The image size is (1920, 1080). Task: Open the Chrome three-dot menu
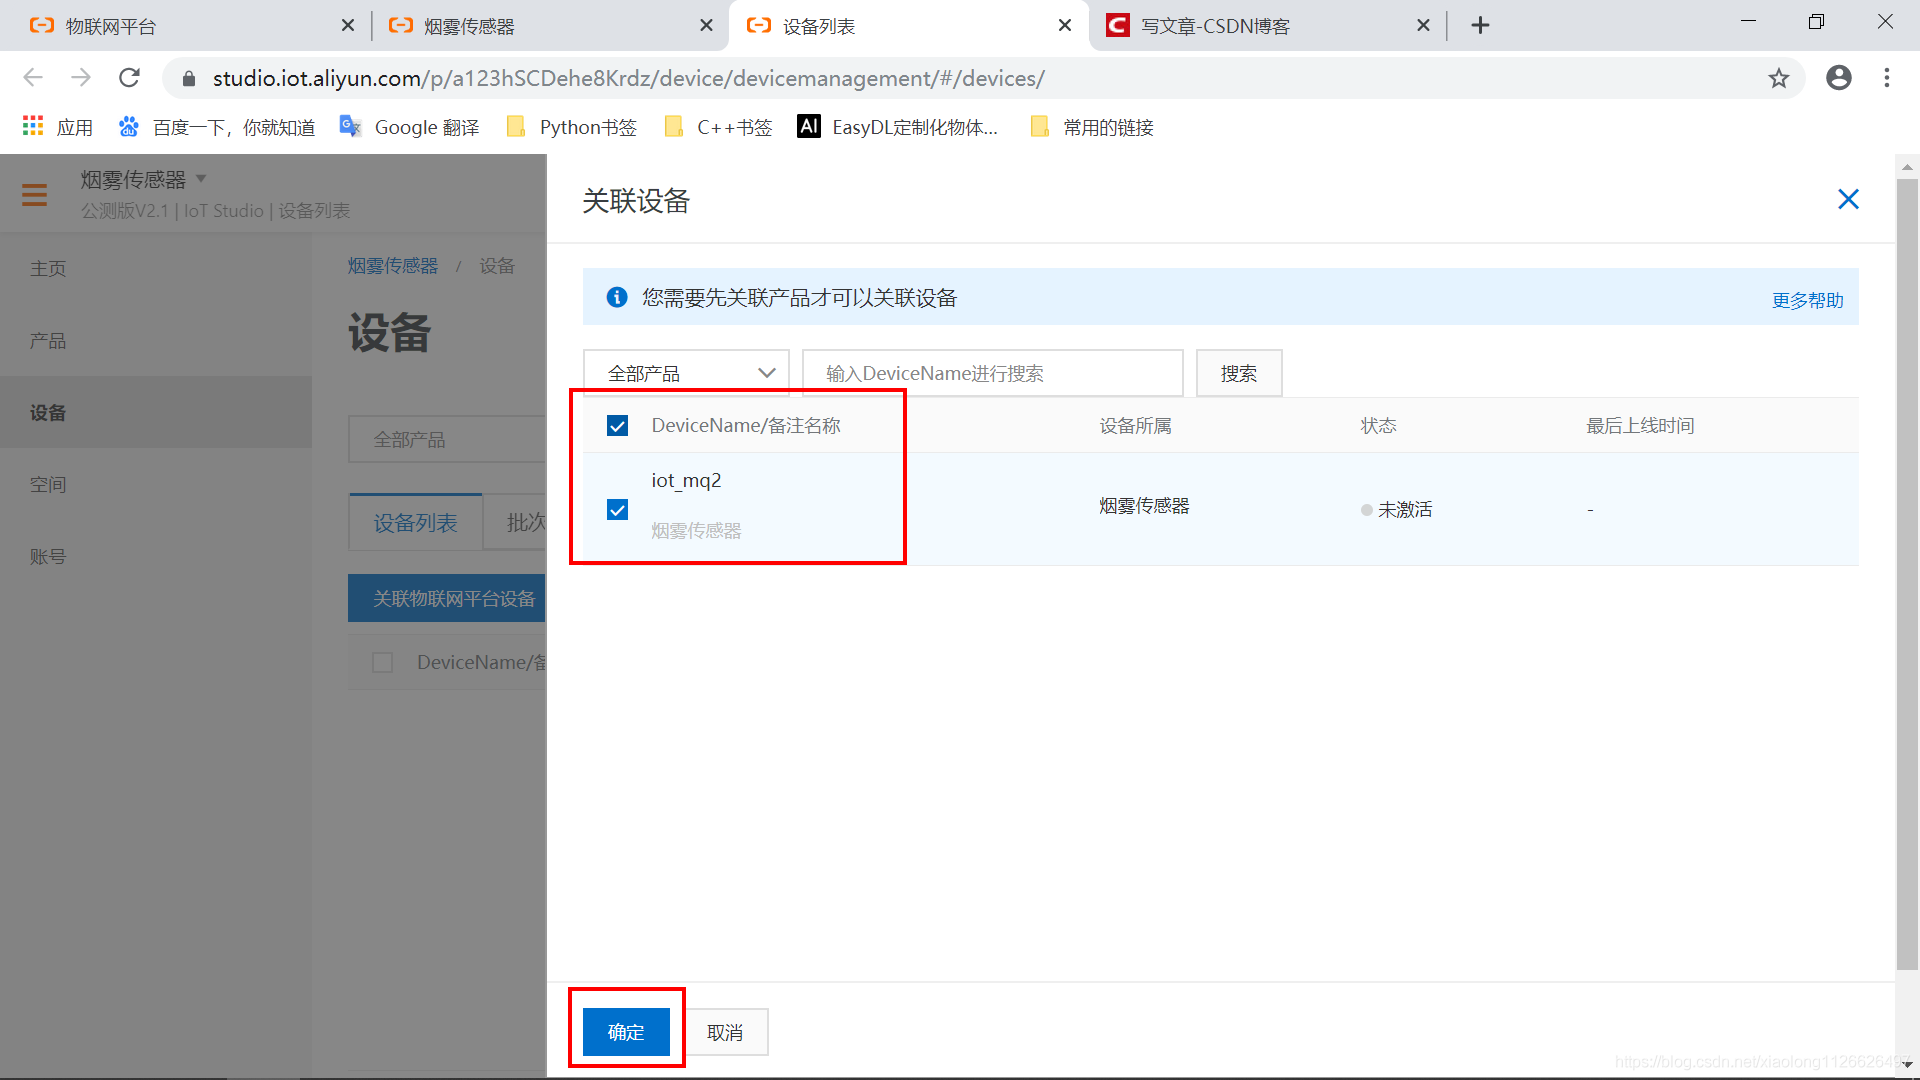pos(1887,78)
